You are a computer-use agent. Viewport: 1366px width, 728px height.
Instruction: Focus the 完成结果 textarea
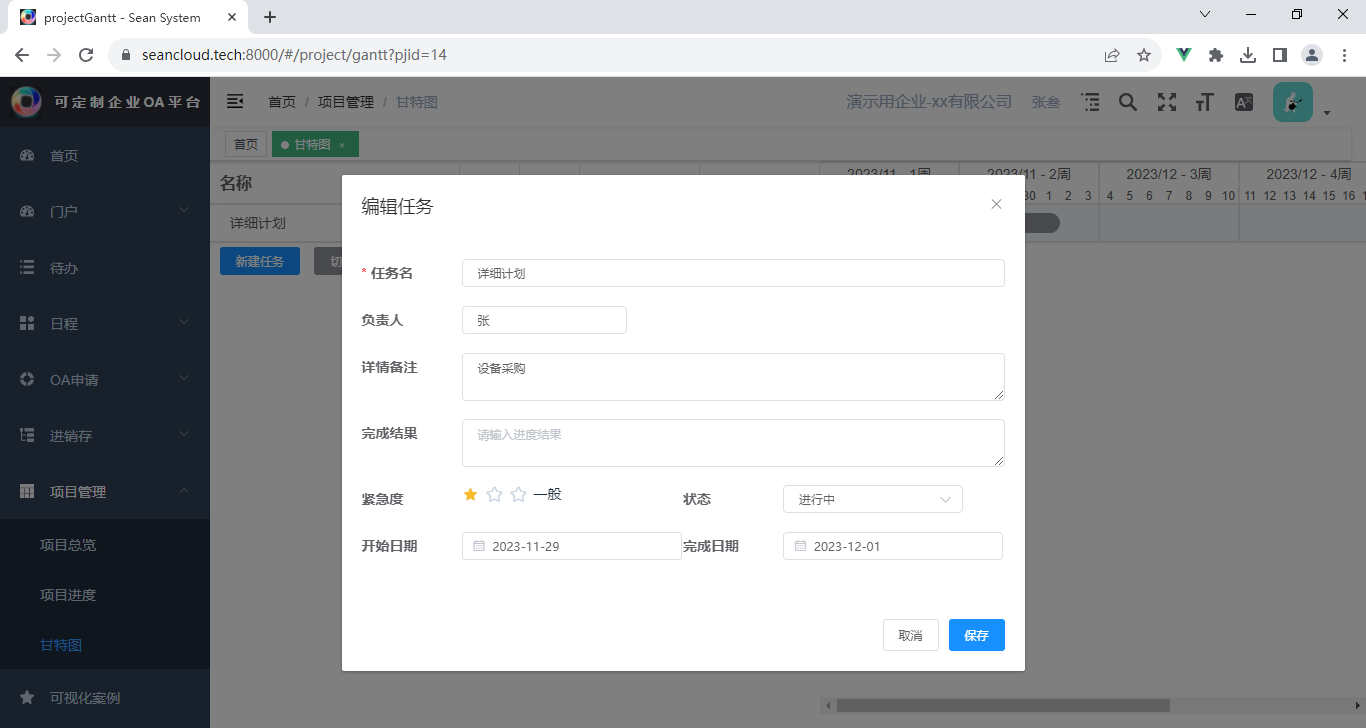(x=733, y=443)
